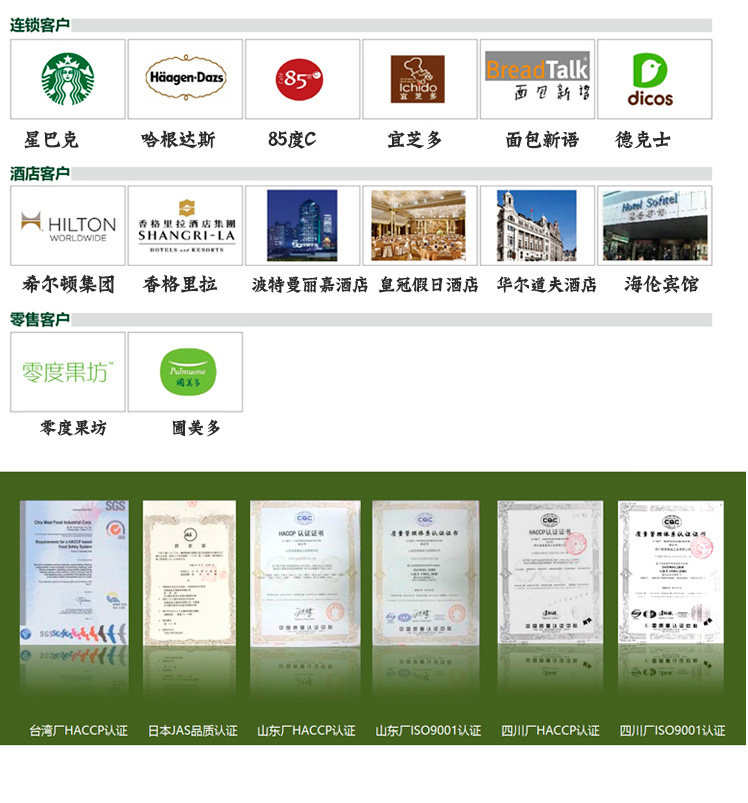Open the SGS HACCP certificate image
748x803 pixels.
click(74, 573)
